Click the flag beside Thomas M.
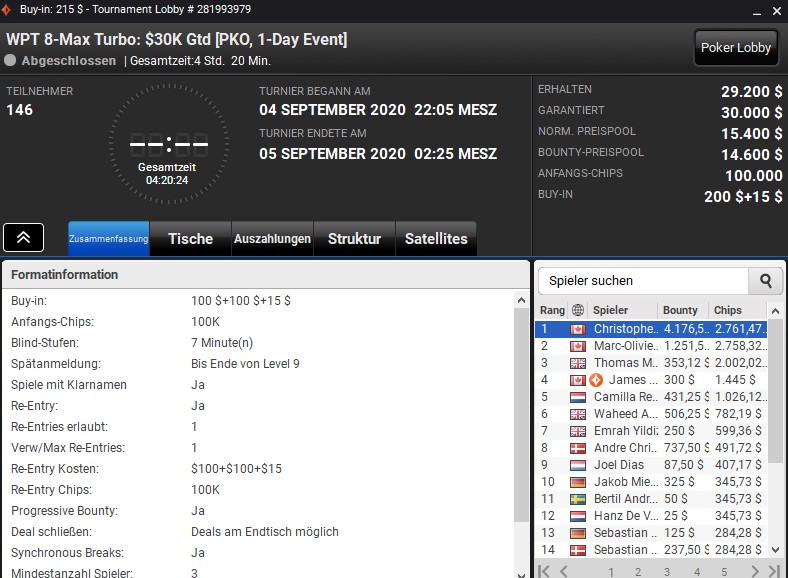 [x=578, y=363]
